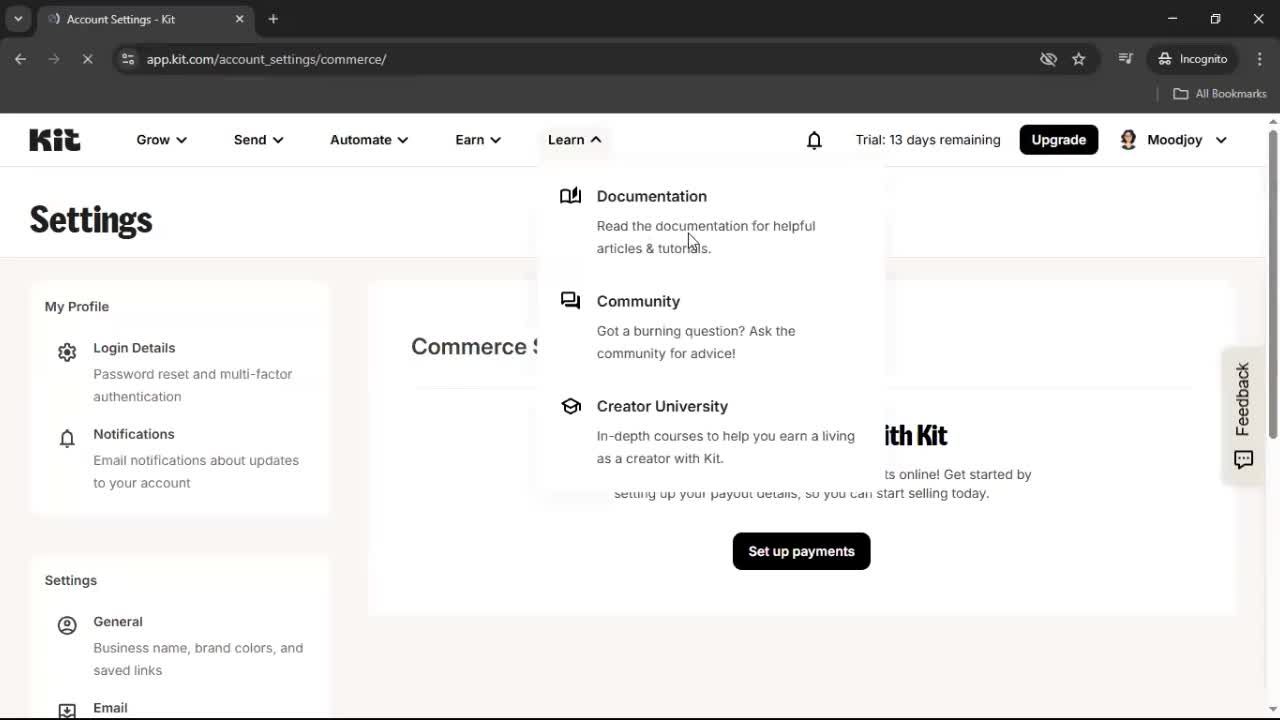Open the Moodjoy account dropdown
Screen dimensions: 1280x720
tap(1174, 140)
